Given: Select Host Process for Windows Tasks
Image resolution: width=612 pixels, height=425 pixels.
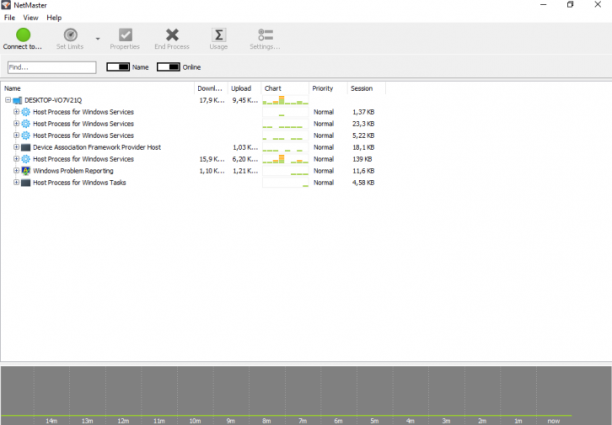Looking at the screenshot, I should point(79,182).
